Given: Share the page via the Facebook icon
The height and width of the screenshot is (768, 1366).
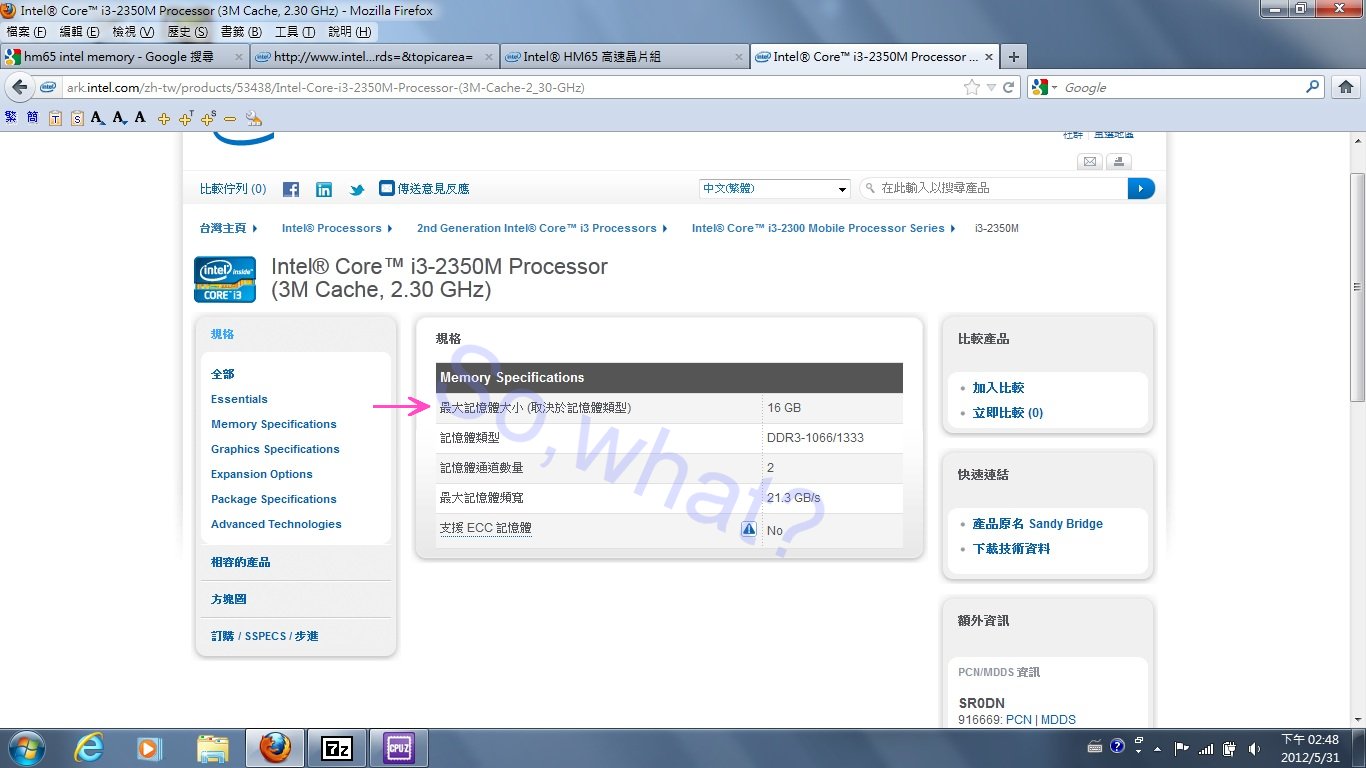Looking at the screenshot, I should (291, 189).
